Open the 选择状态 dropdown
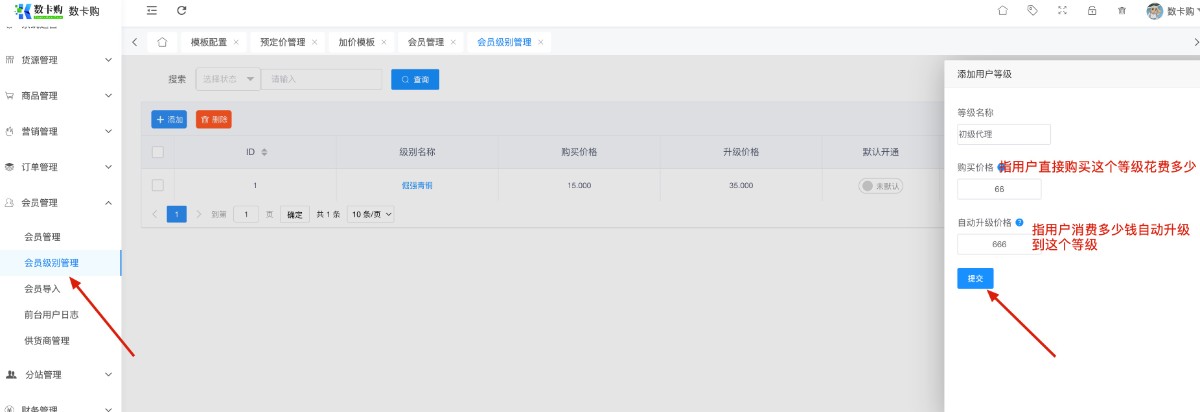The width and height of the screenshot is (1200, 412). tap(227, 79)
